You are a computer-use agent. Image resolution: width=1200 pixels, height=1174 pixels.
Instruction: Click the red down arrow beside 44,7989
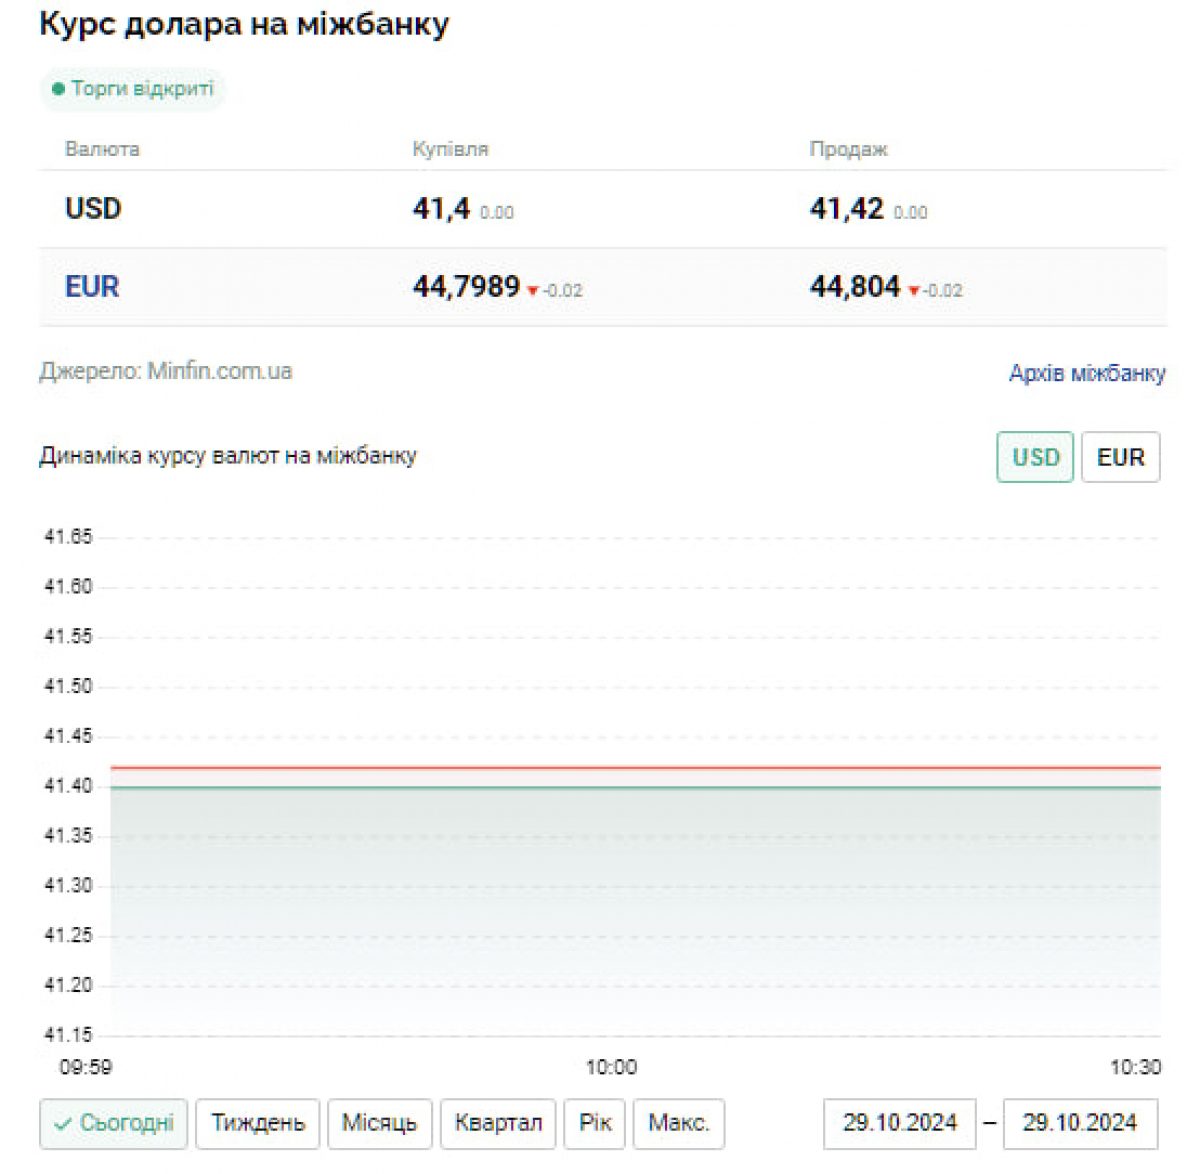(x=533, y=291)
